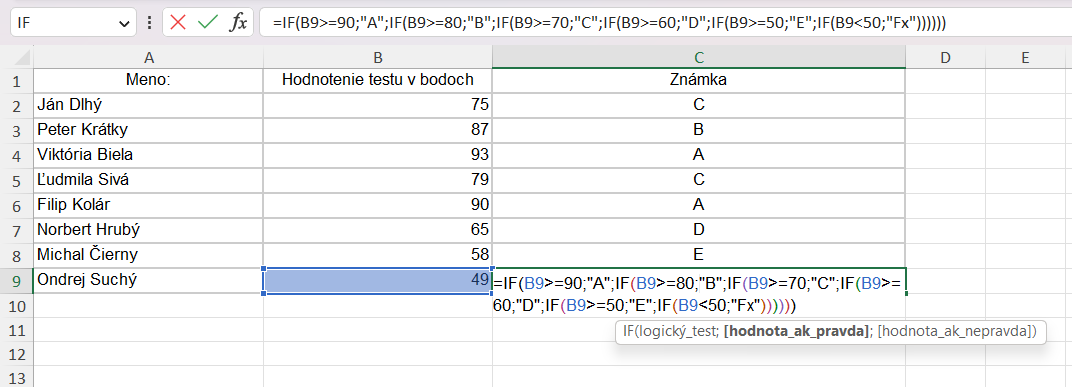Click cell containing Ján Dlhý

coord(148,105)
